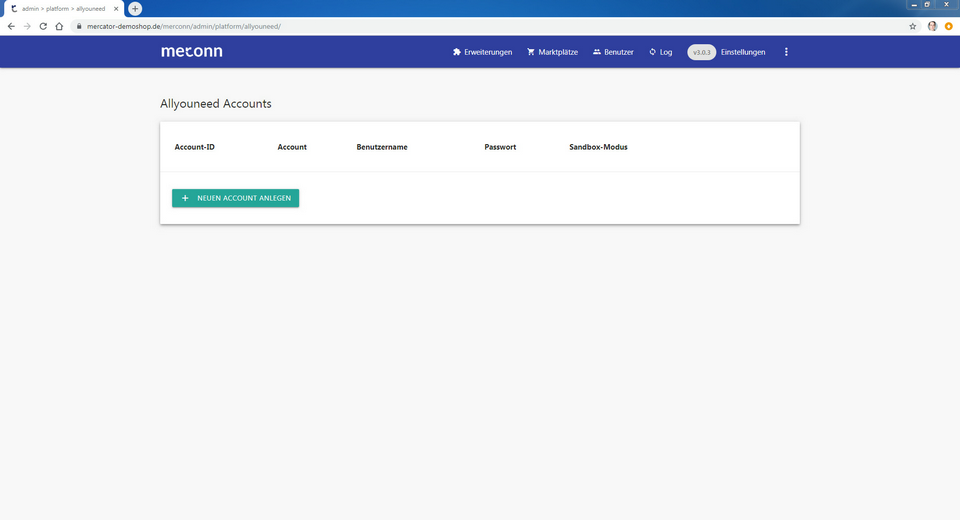960x520 pixels.
Task: Click the cart icon beside Marktplätze
Action: click(531, 52)
